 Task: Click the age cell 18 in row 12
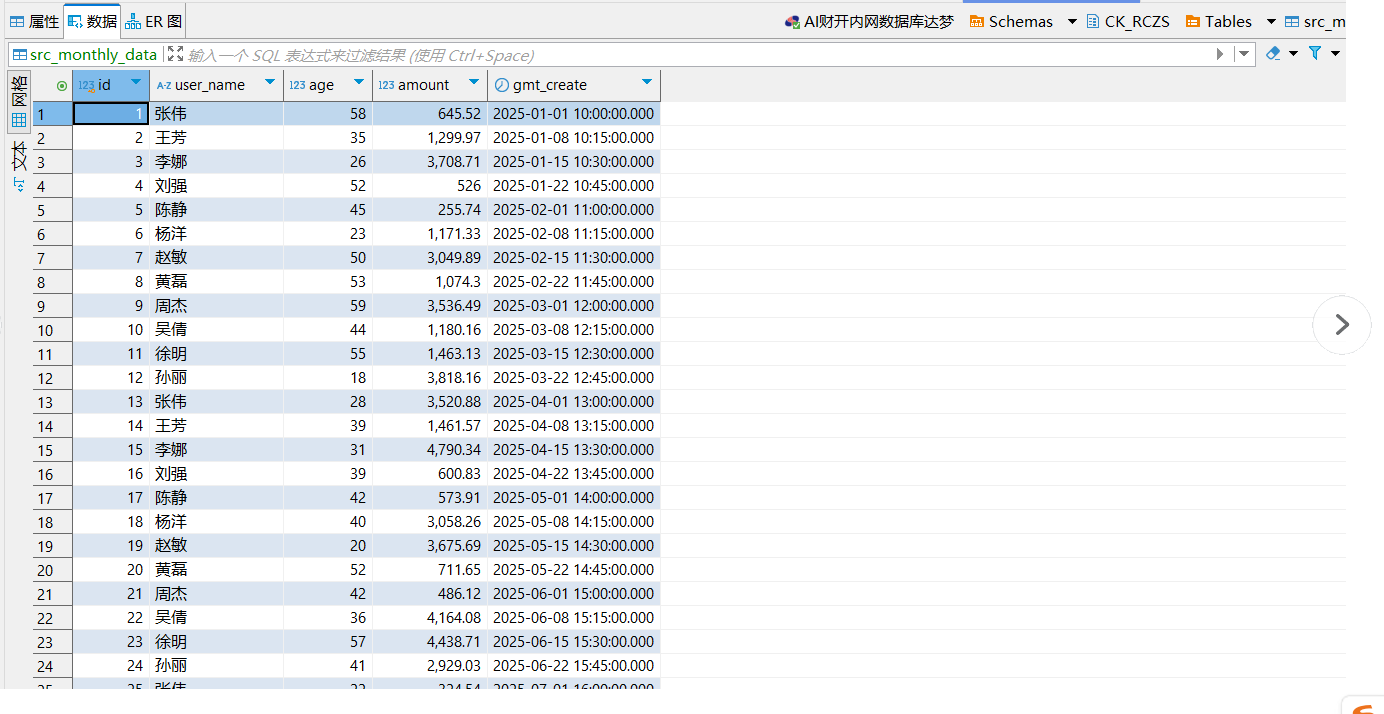point(328,378)
